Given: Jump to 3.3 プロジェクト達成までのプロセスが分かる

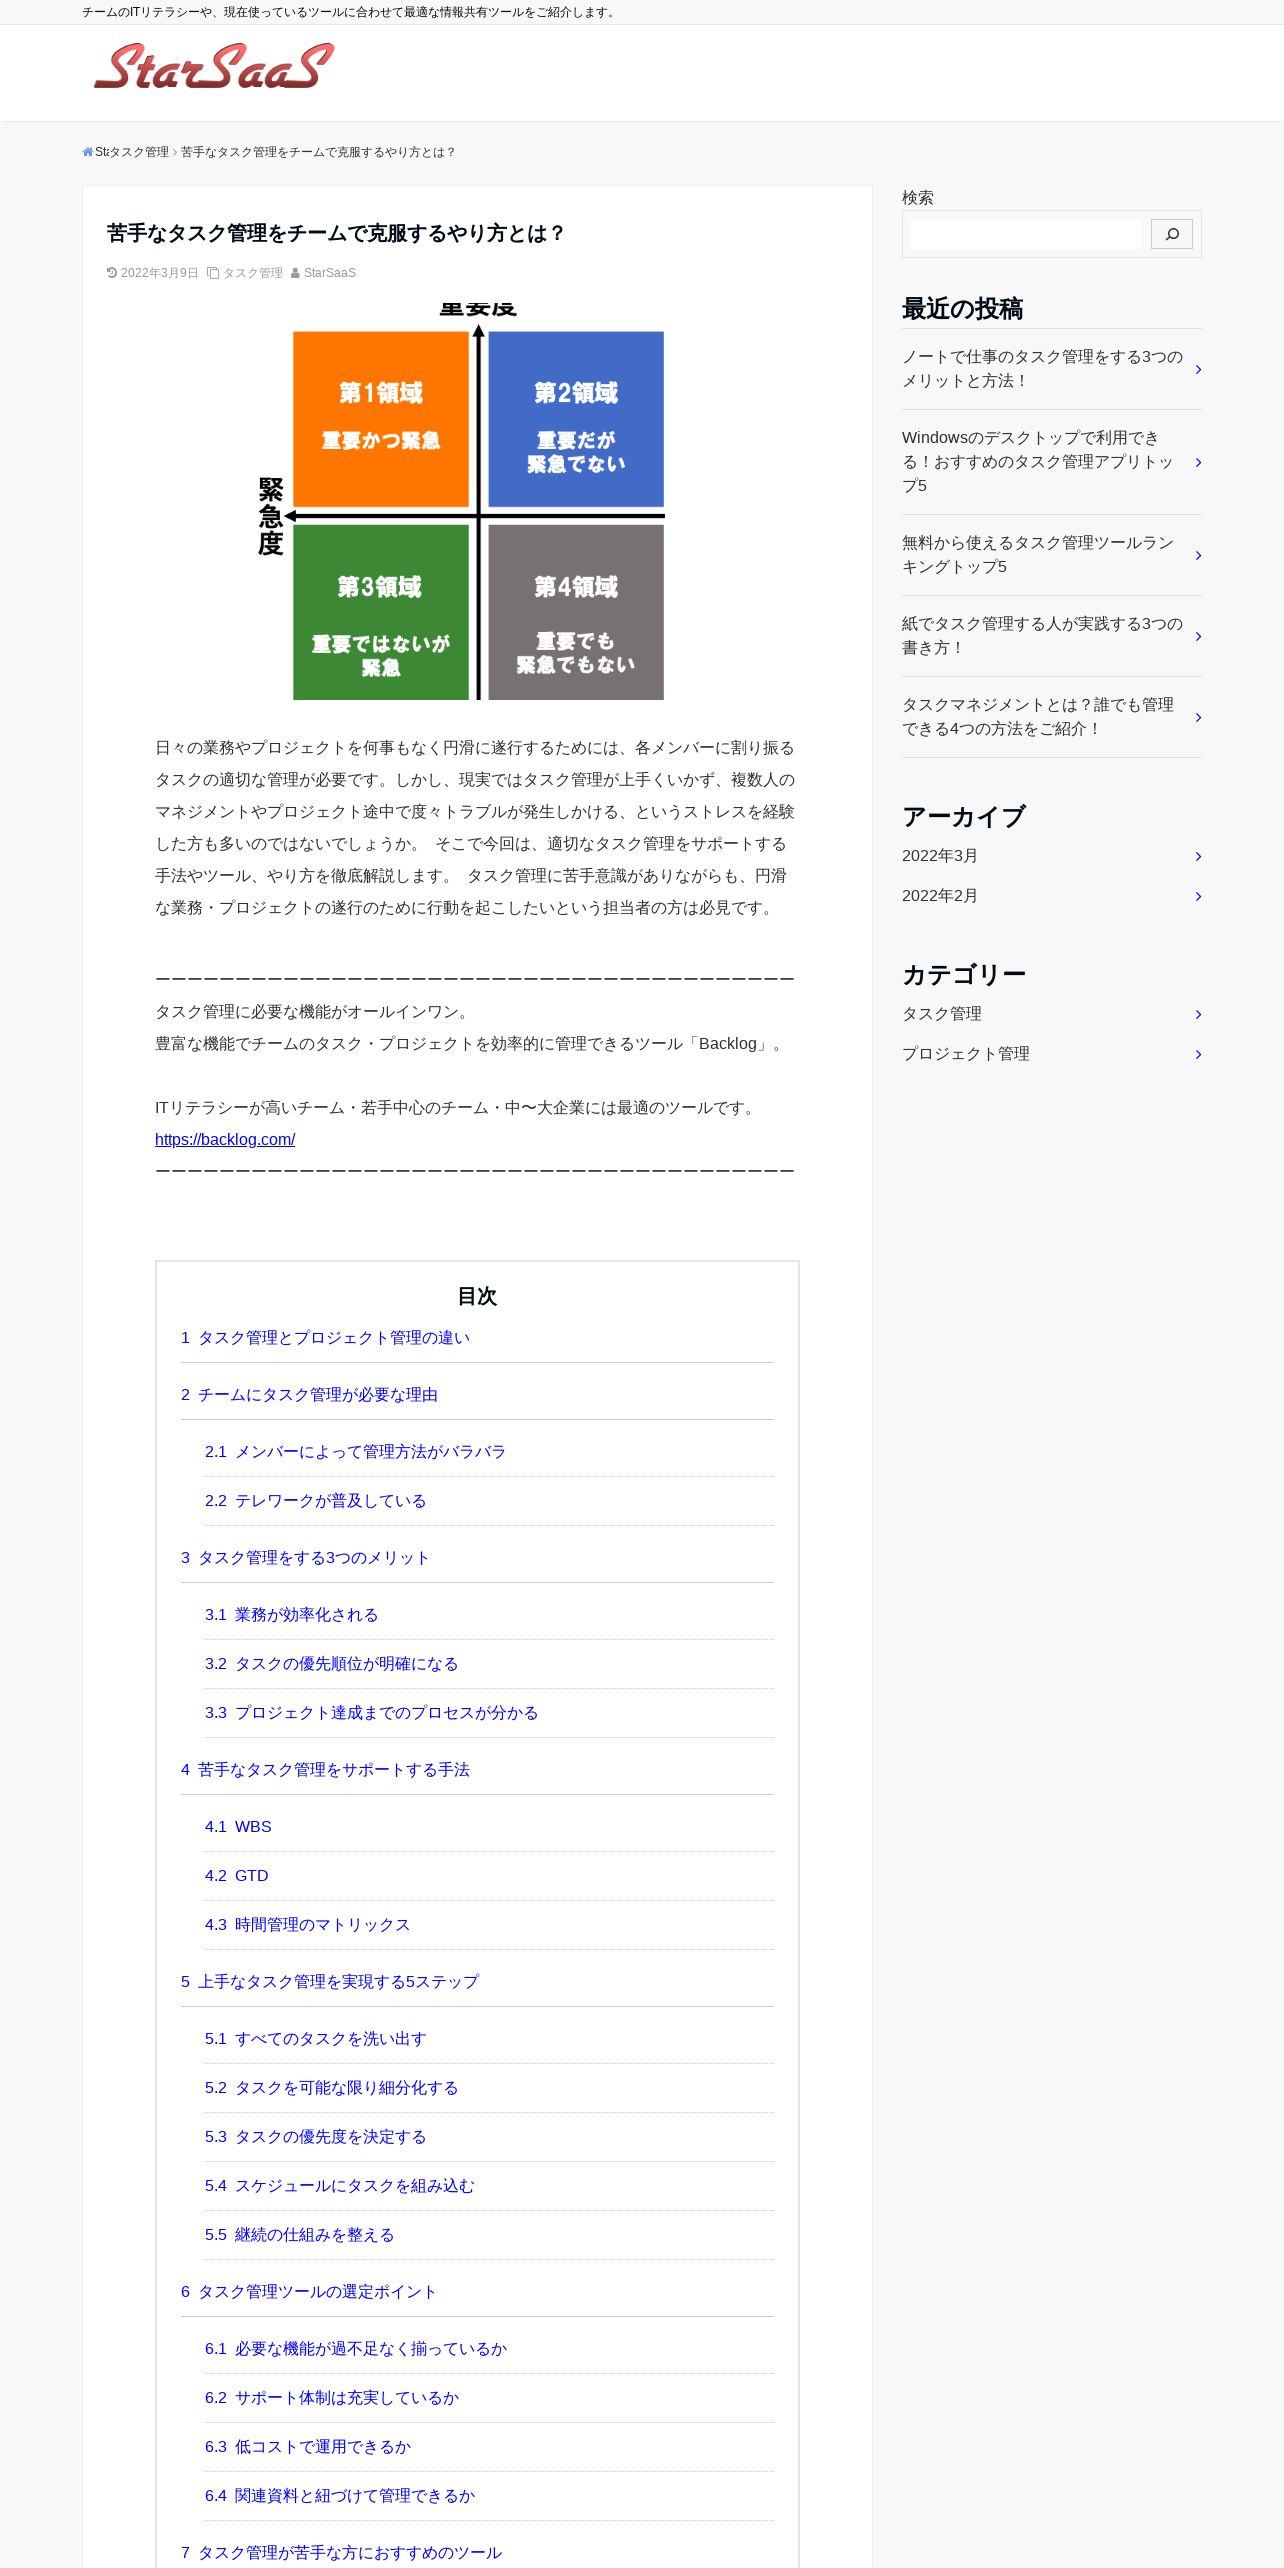Looking at the screenshot, I should pyautogui.click(x=371, y=1713).
